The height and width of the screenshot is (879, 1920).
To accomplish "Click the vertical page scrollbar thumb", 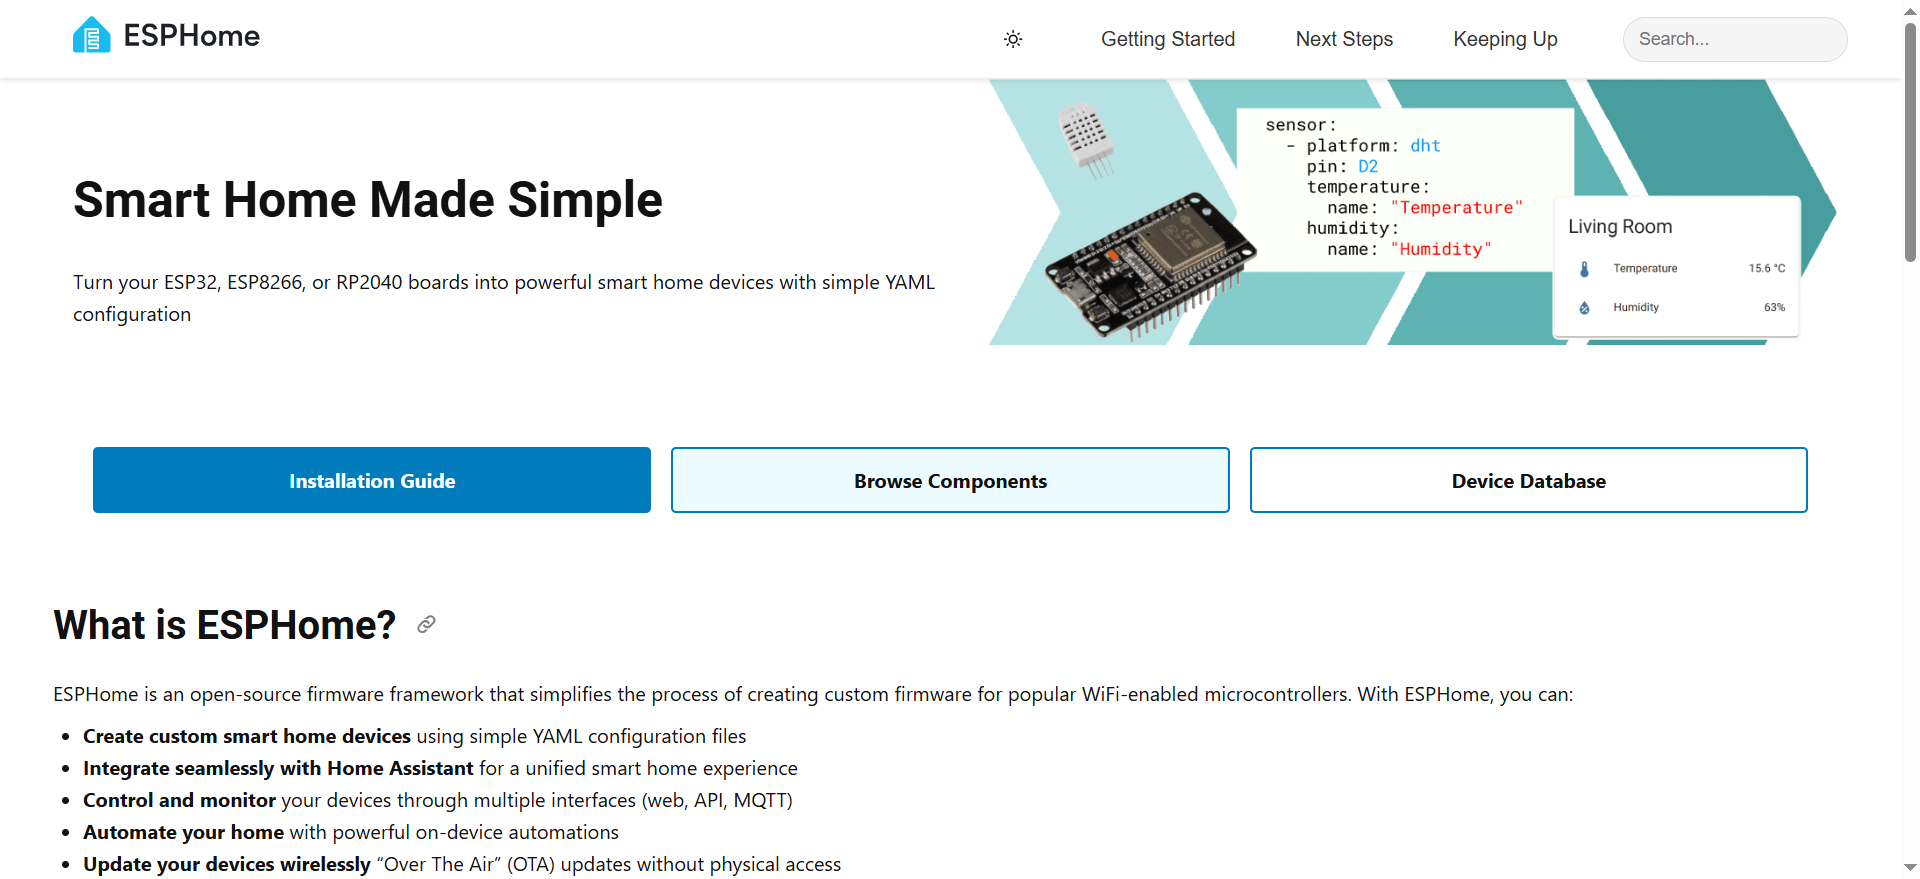I will pos(1910,140).
